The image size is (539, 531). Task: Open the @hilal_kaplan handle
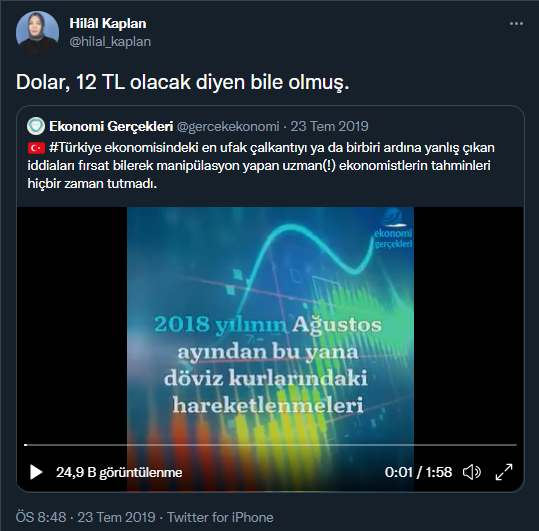[x=110, y=42]
